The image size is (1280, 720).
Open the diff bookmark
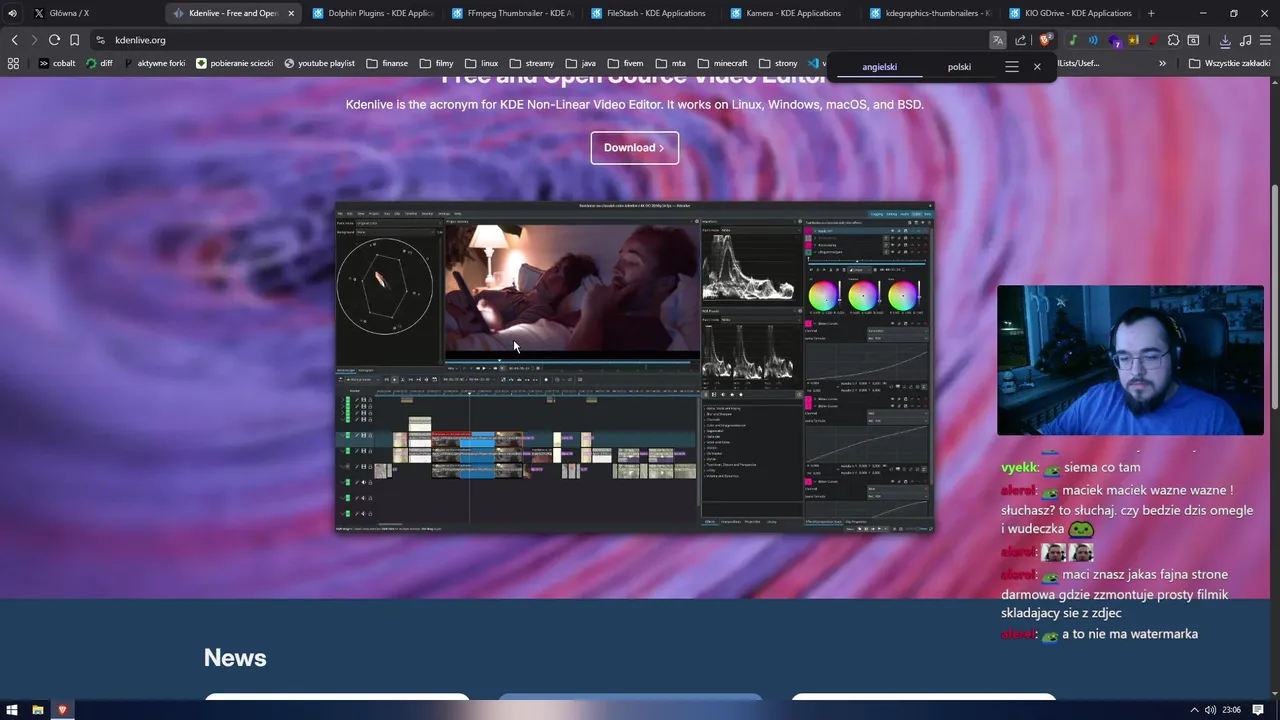tap(99, 63)
